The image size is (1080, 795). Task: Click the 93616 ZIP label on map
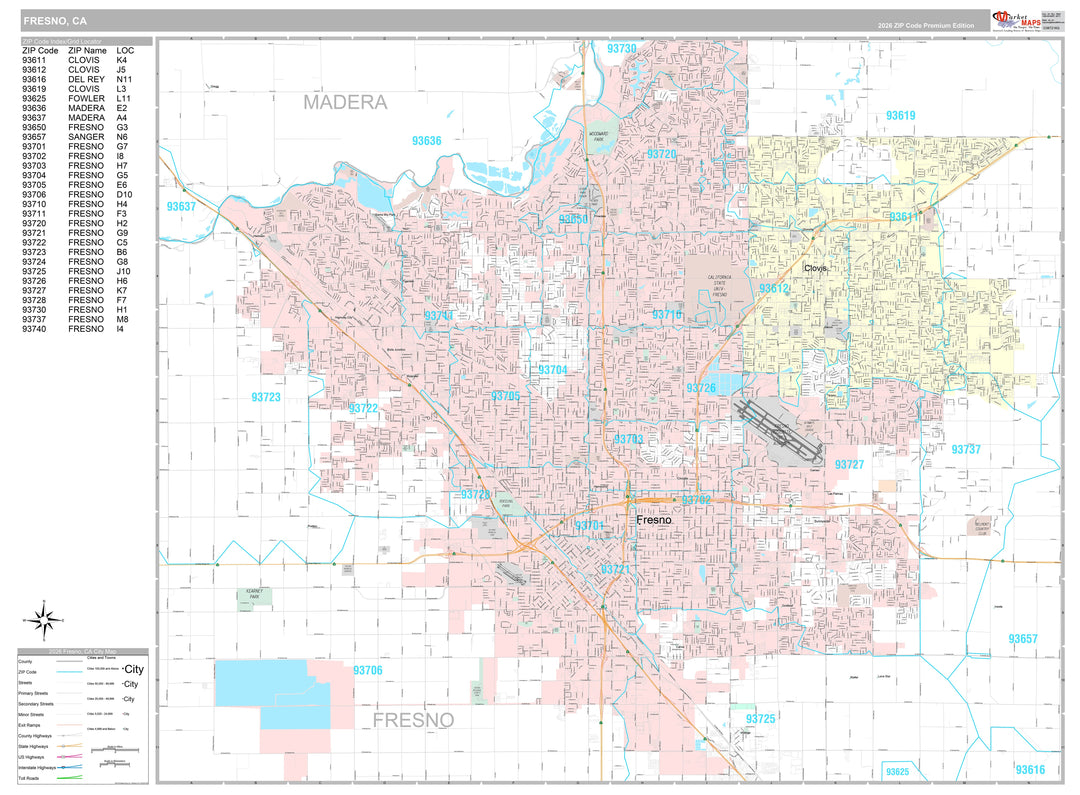point(1030,770)
